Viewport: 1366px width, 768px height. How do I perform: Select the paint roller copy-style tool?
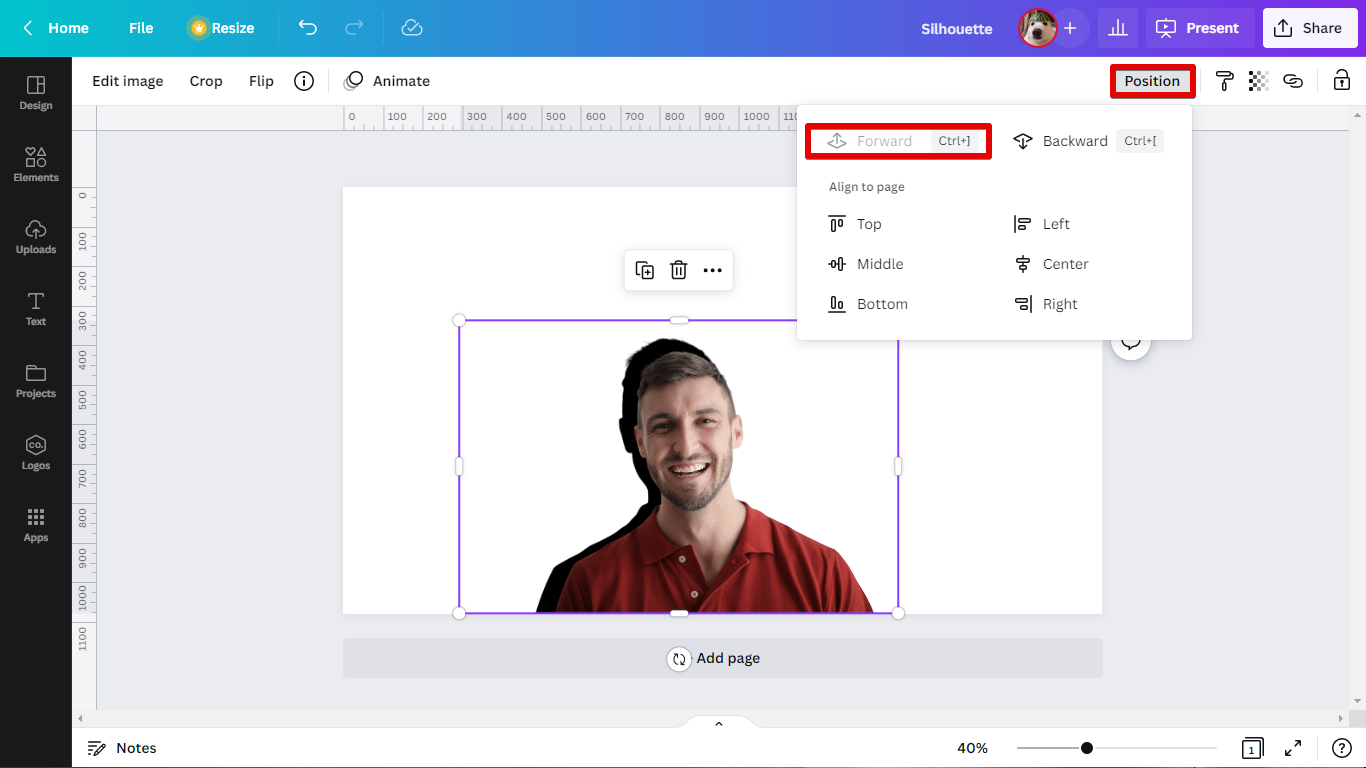[x=1224, y=81]
